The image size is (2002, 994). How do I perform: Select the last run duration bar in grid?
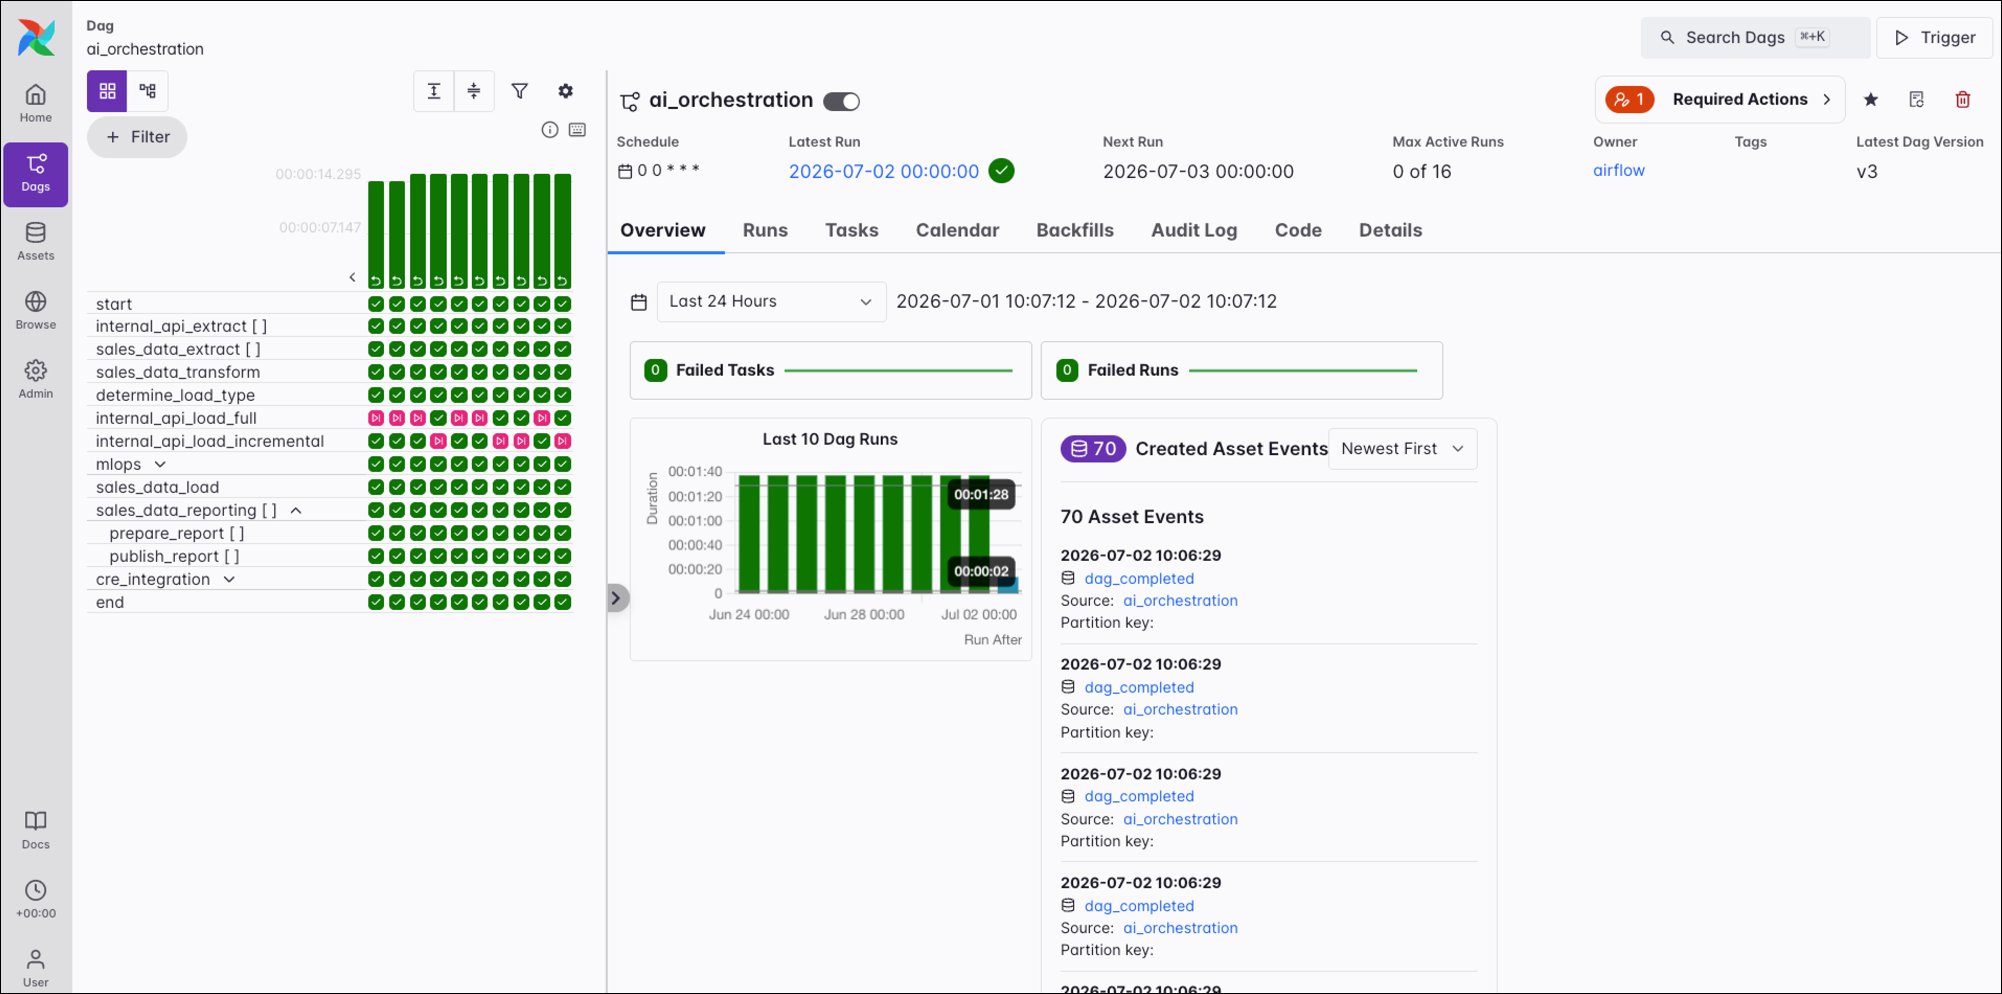[563, 231]
